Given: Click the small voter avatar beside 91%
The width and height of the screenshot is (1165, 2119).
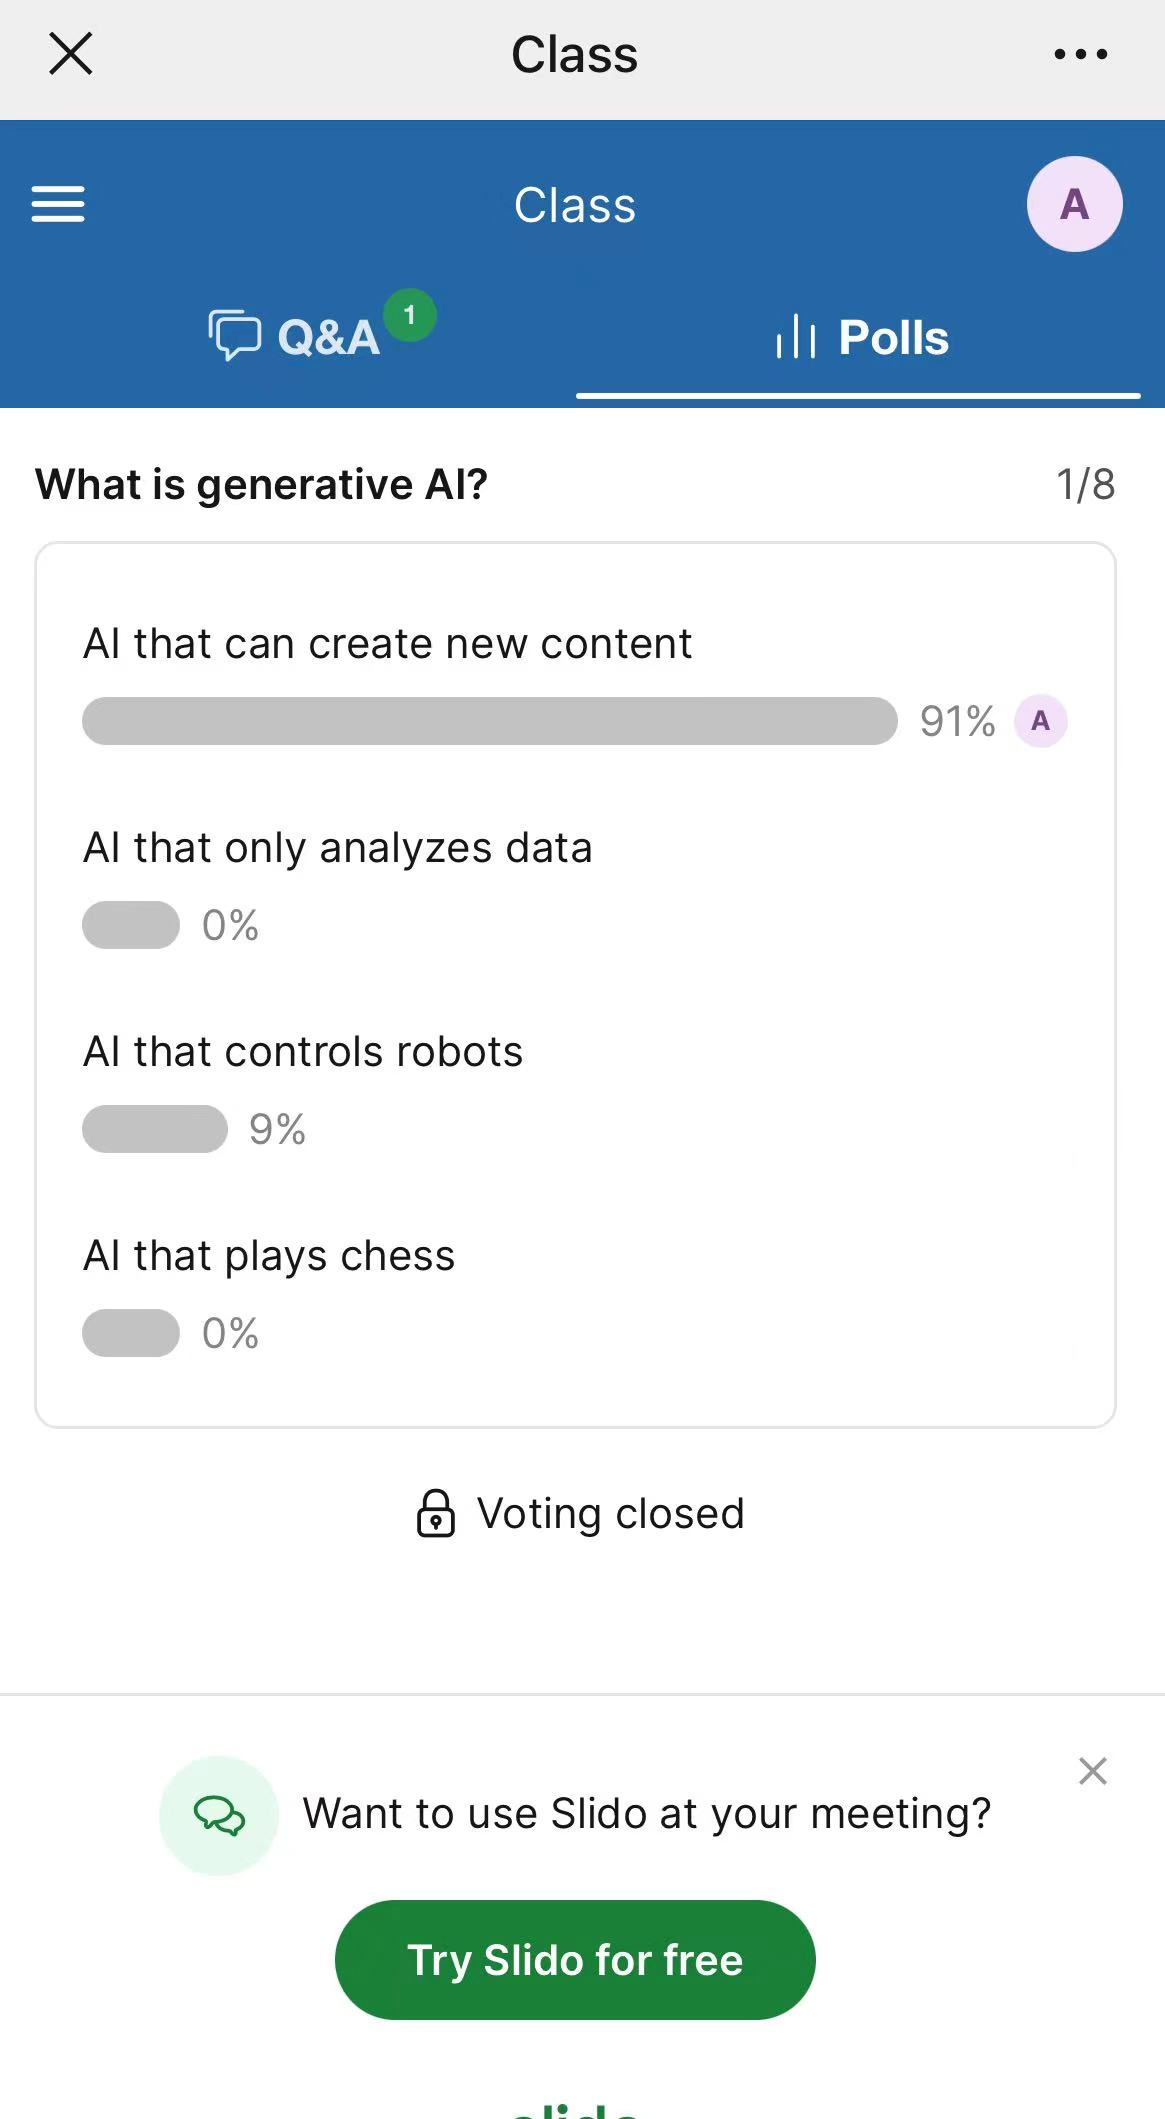Looking at the screenshot, I should (x=1040, y=721).
